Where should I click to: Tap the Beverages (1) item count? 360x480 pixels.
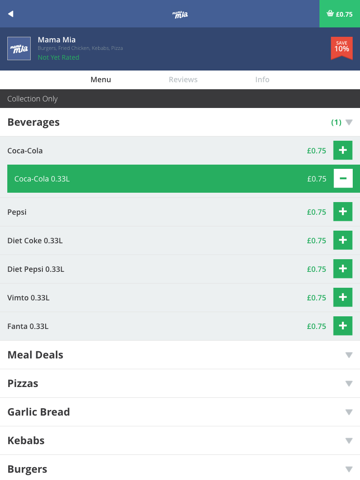(x=336, y=122)
